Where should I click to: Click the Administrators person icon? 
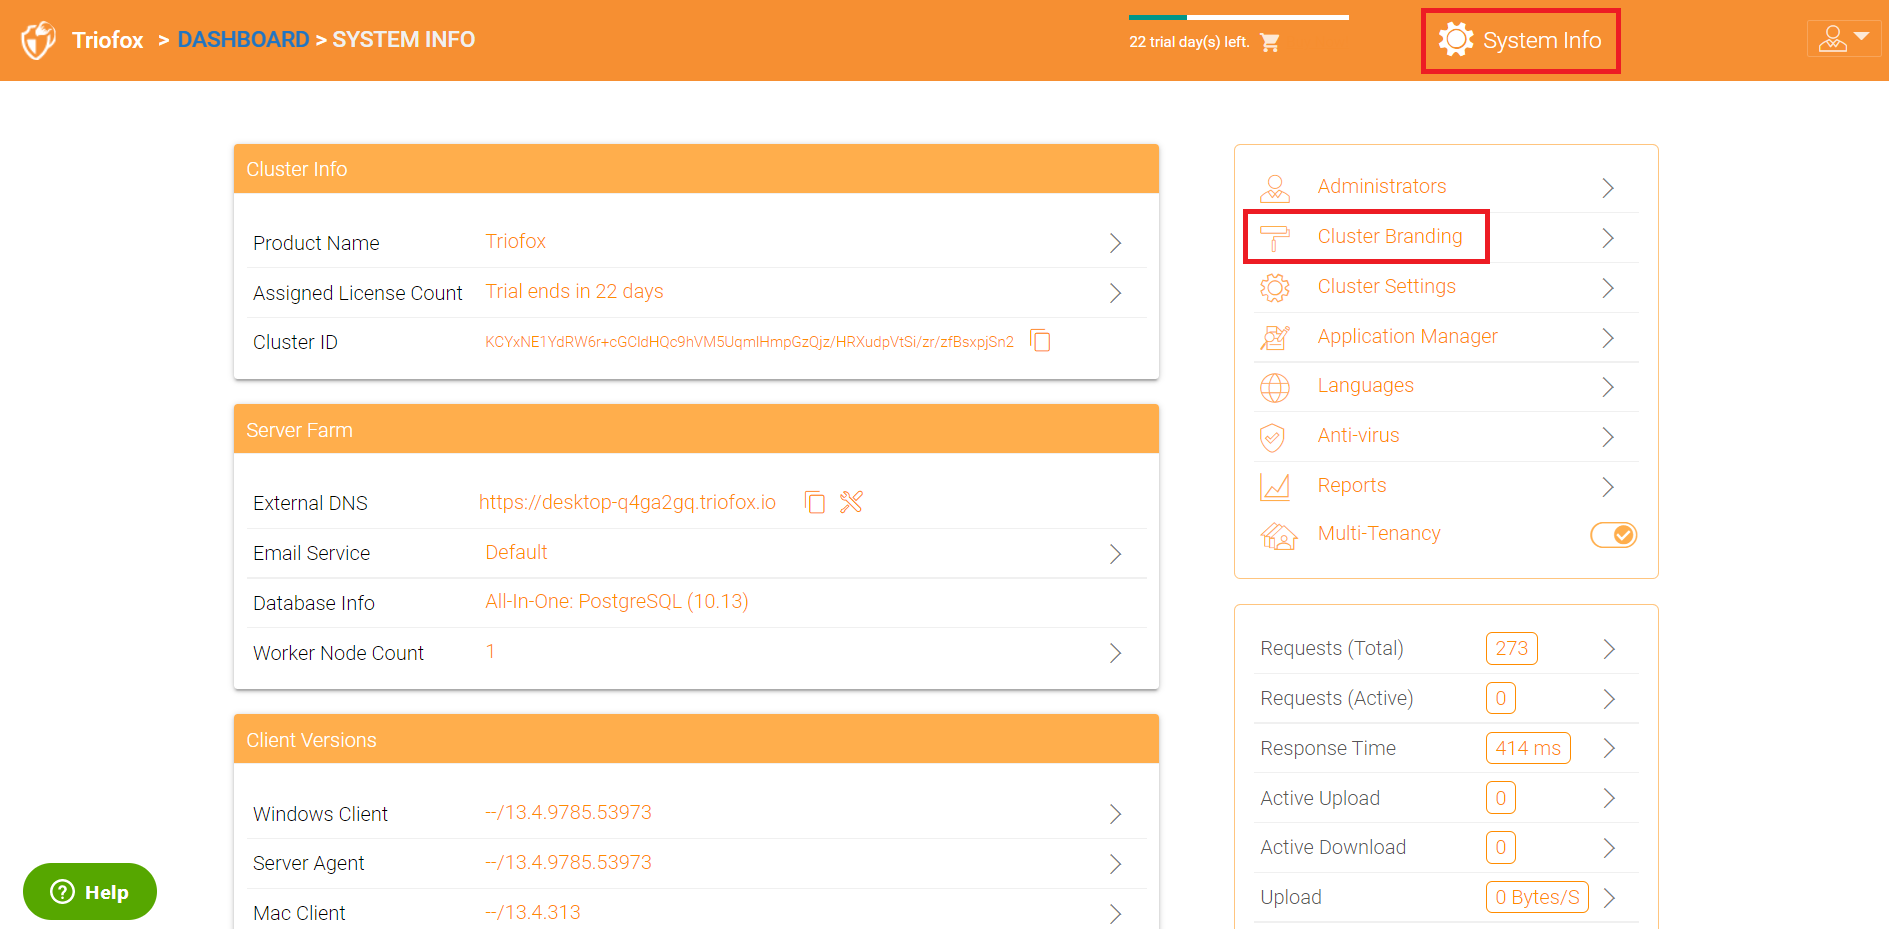1275,188
